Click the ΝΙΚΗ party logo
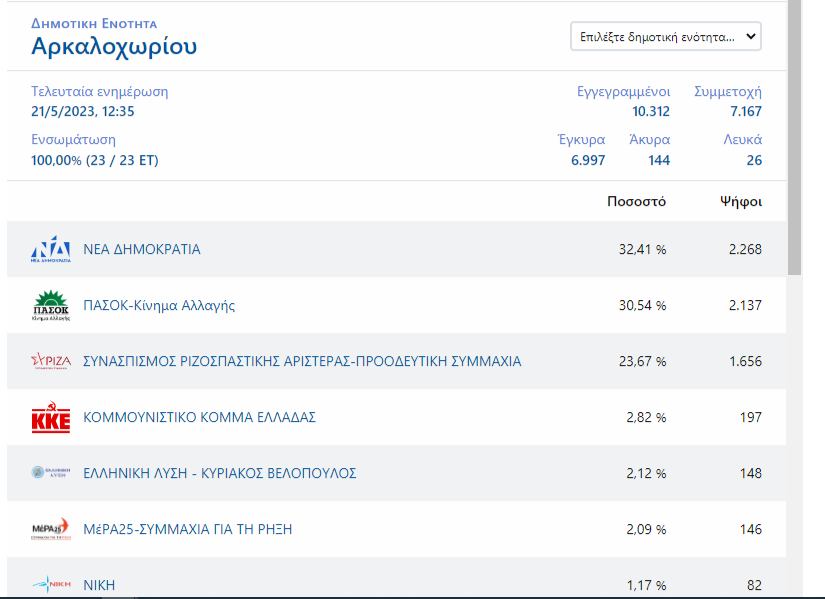The width and height of the screenshot is (825, 599). pyautogui.click(x=51, y=585)
